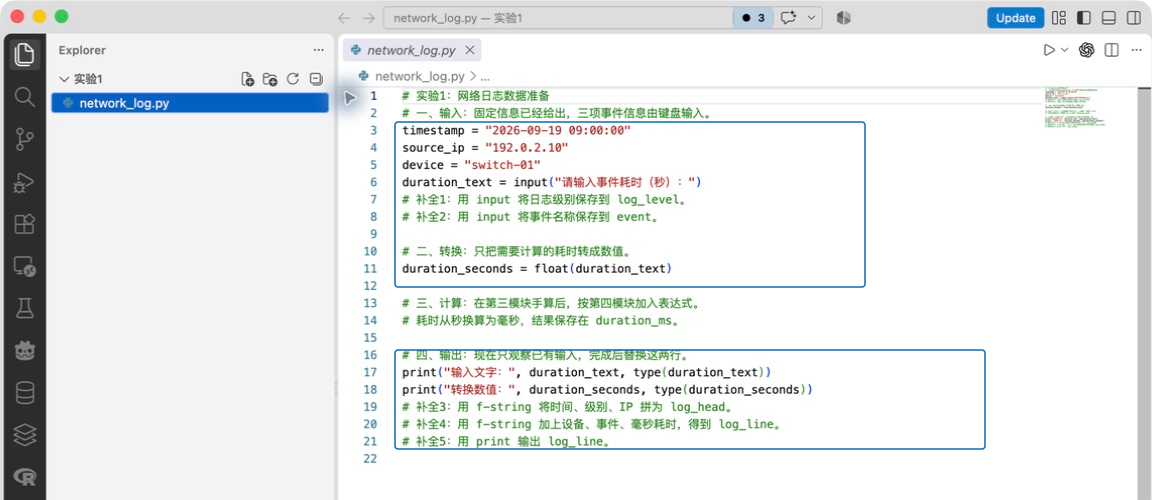The height and width of the screenshot is (500, 1152).
Task: Open the Customize Layout icon
Action: tap(1059, 18)
